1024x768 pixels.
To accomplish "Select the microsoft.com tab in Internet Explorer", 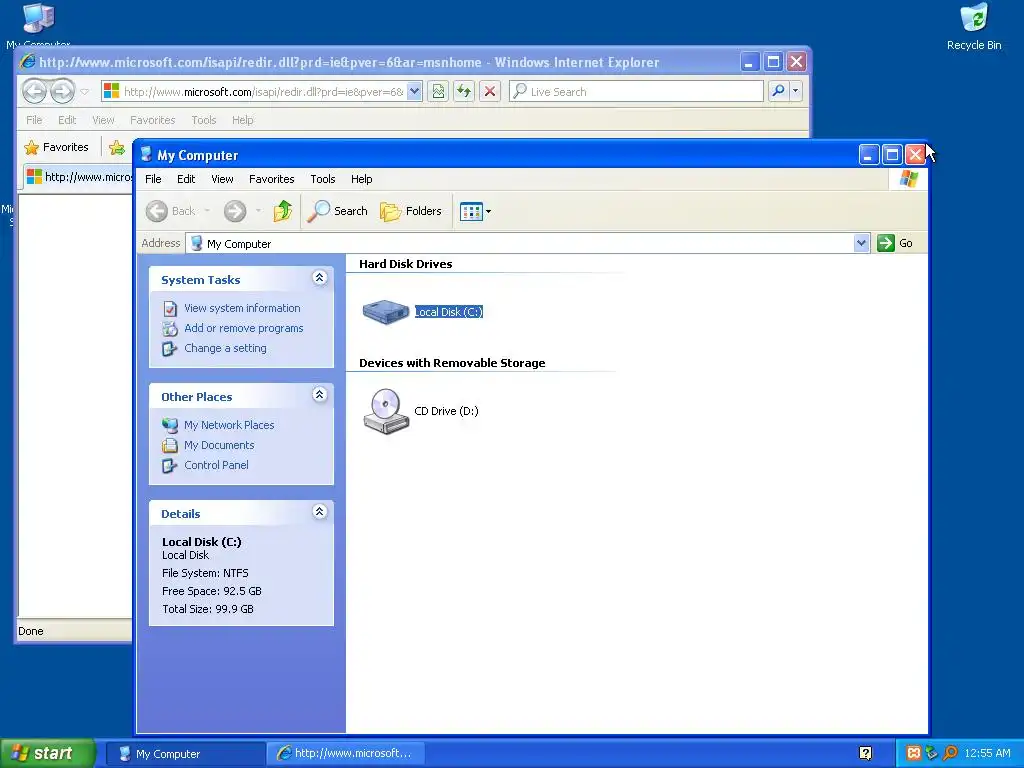I will click(x=78, y=177).
